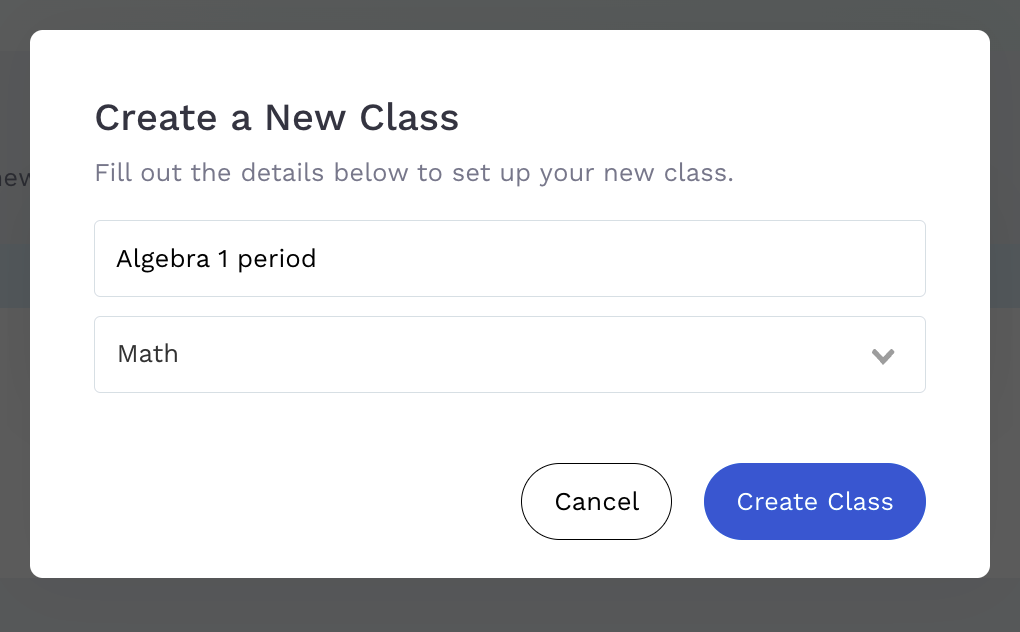Click the empty right side of the subject dropdown
Image resolution: width=1020 pixels, height=632 pixels.
click(700, 355)
